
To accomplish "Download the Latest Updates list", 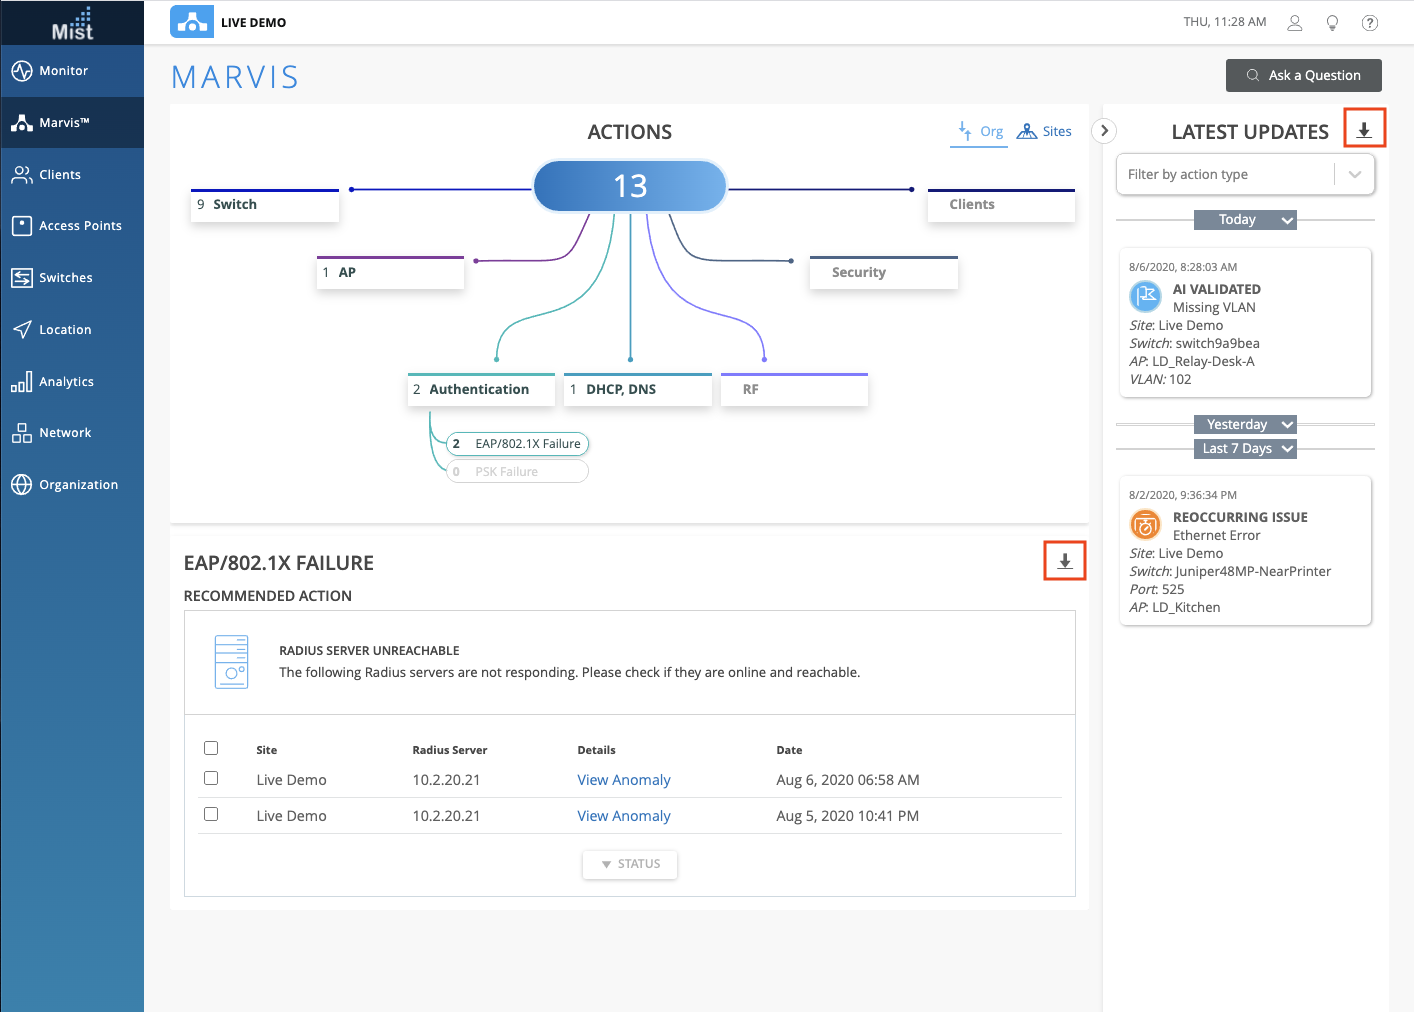I will [1364, 129].
